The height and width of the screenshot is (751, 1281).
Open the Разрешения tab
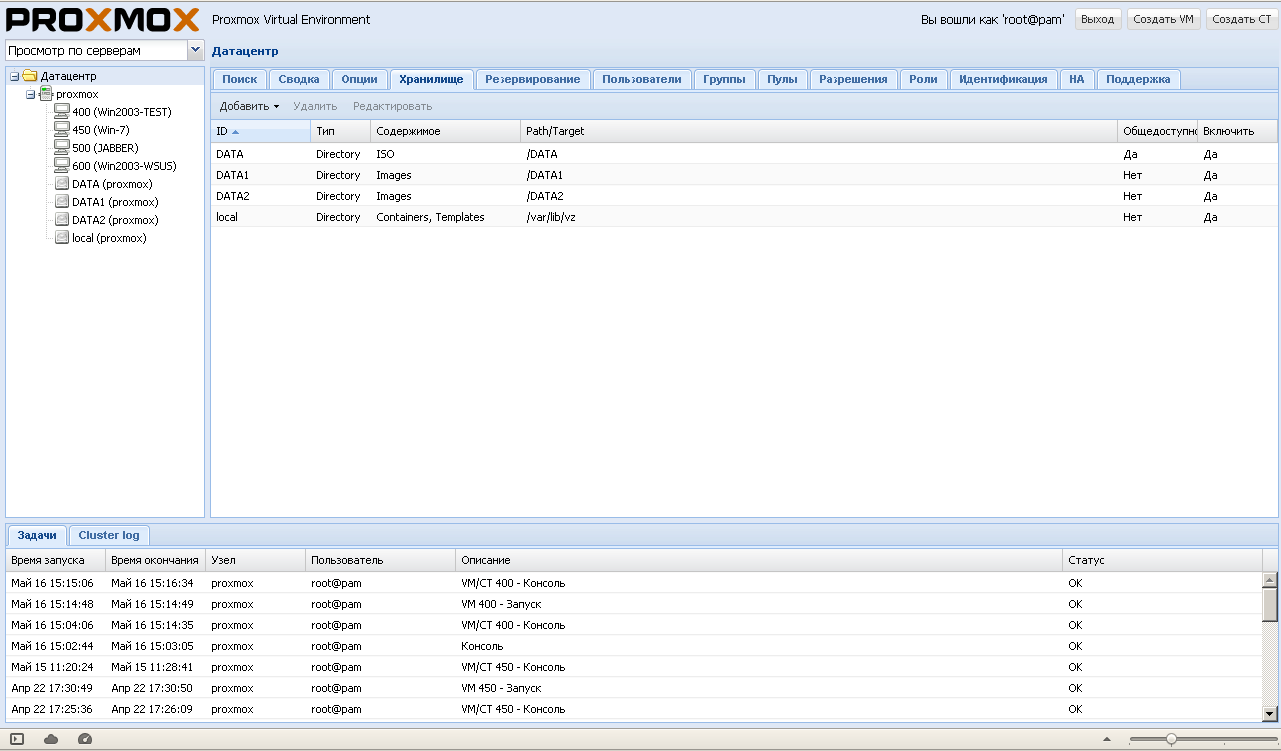(853, 79)
